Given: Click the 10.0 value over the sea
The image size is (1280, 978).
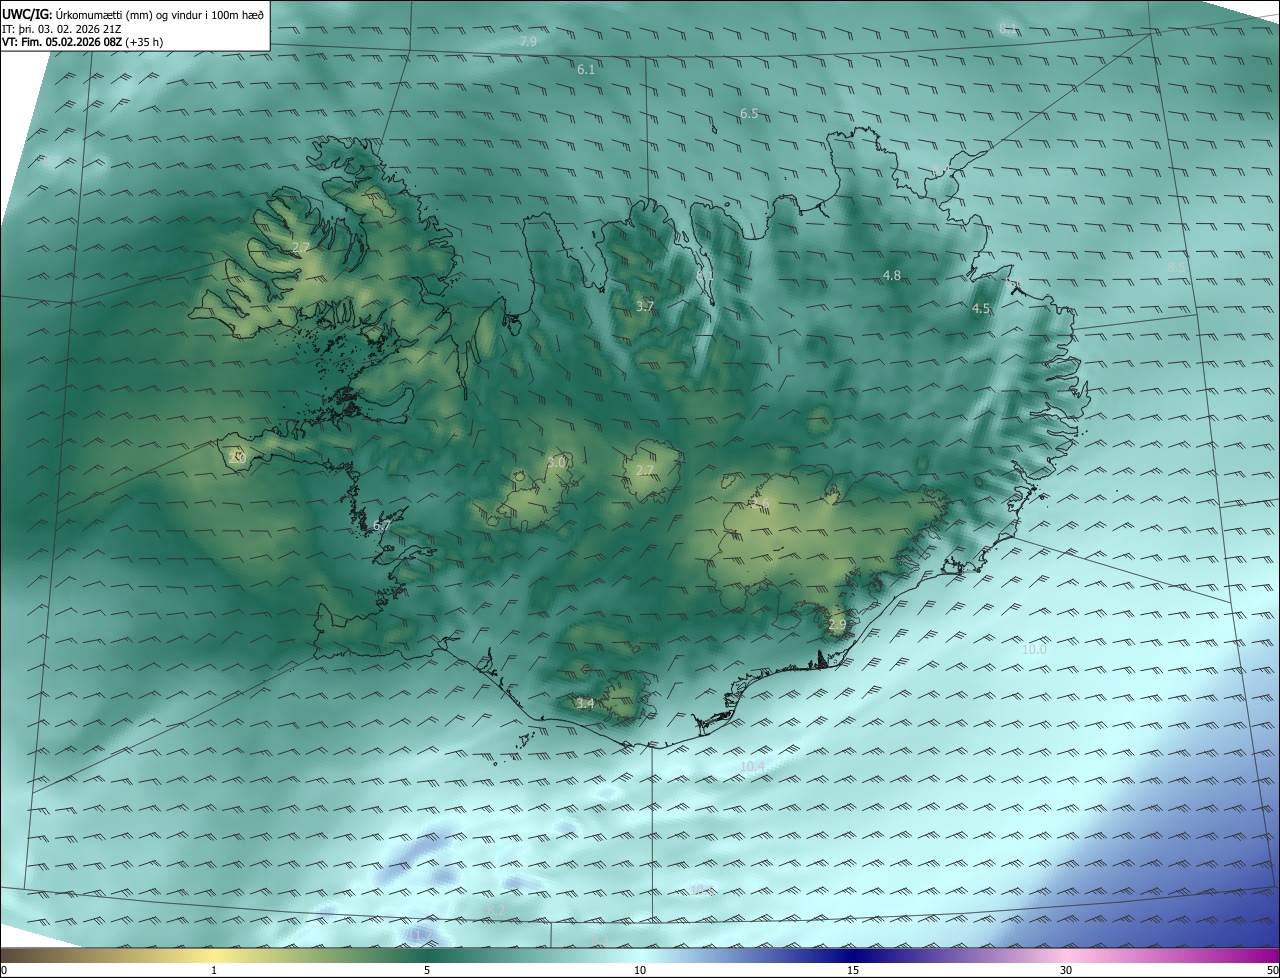Looking at the screenshot, I should 1034,649.
